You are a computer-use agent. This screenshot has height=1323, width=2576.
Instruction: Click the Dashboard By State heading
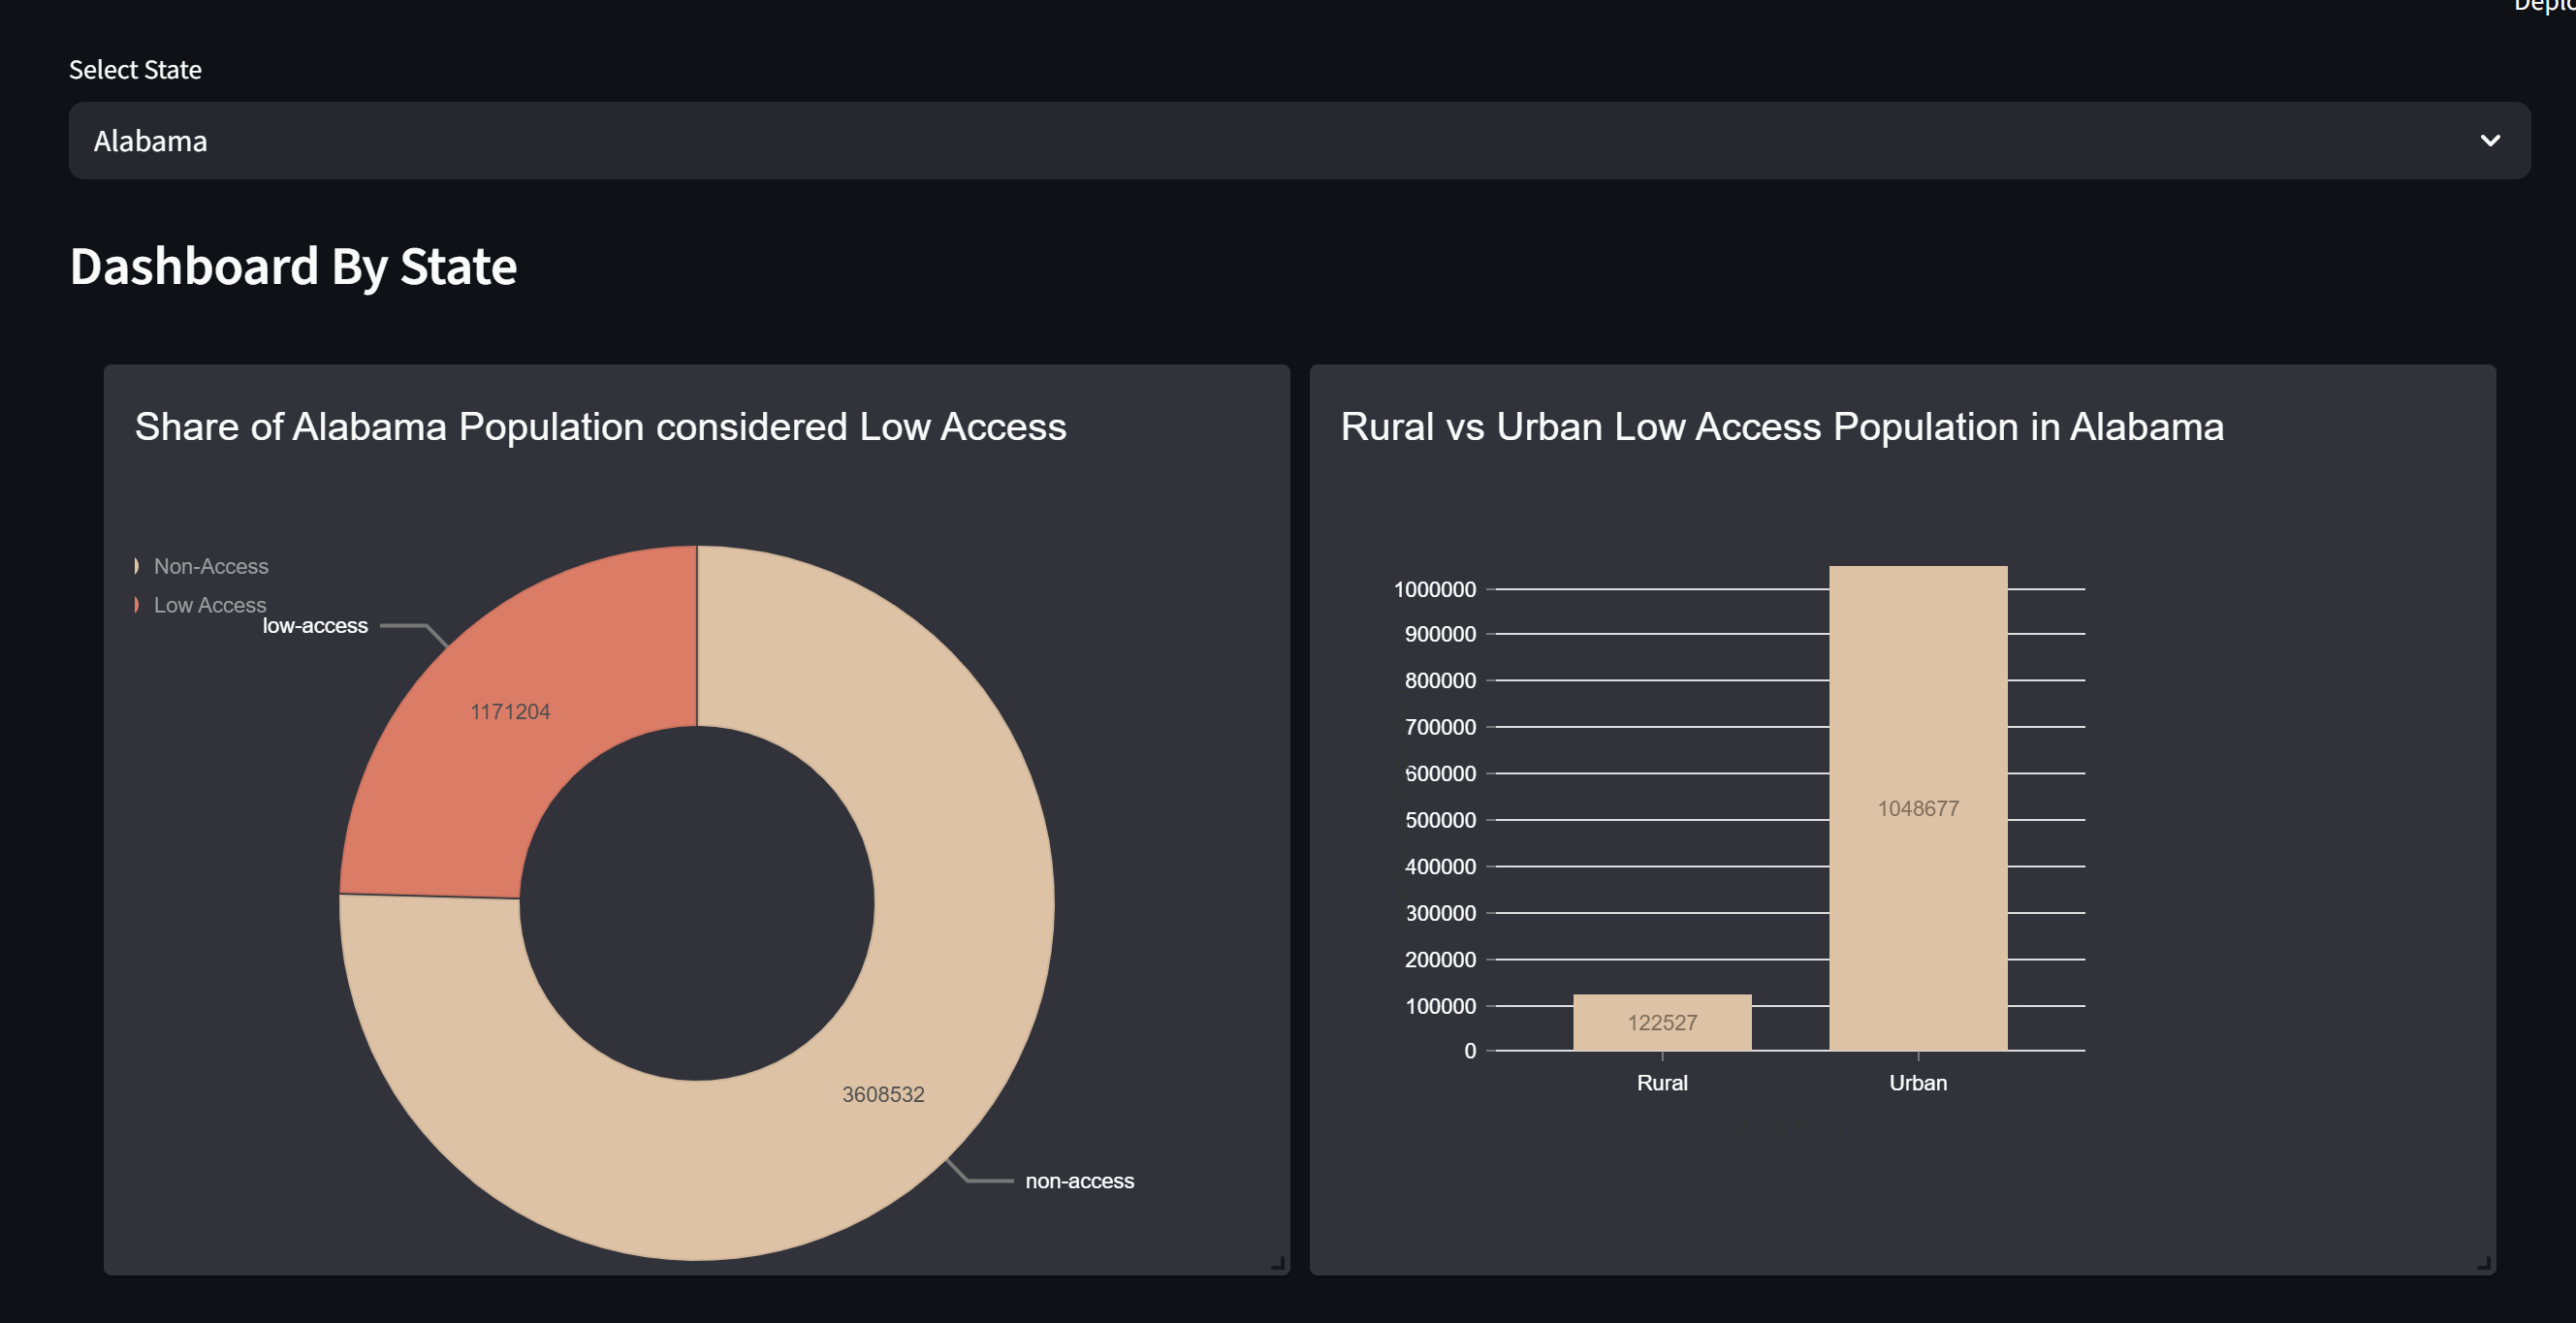pyautogui.click(x=293, y=267)
